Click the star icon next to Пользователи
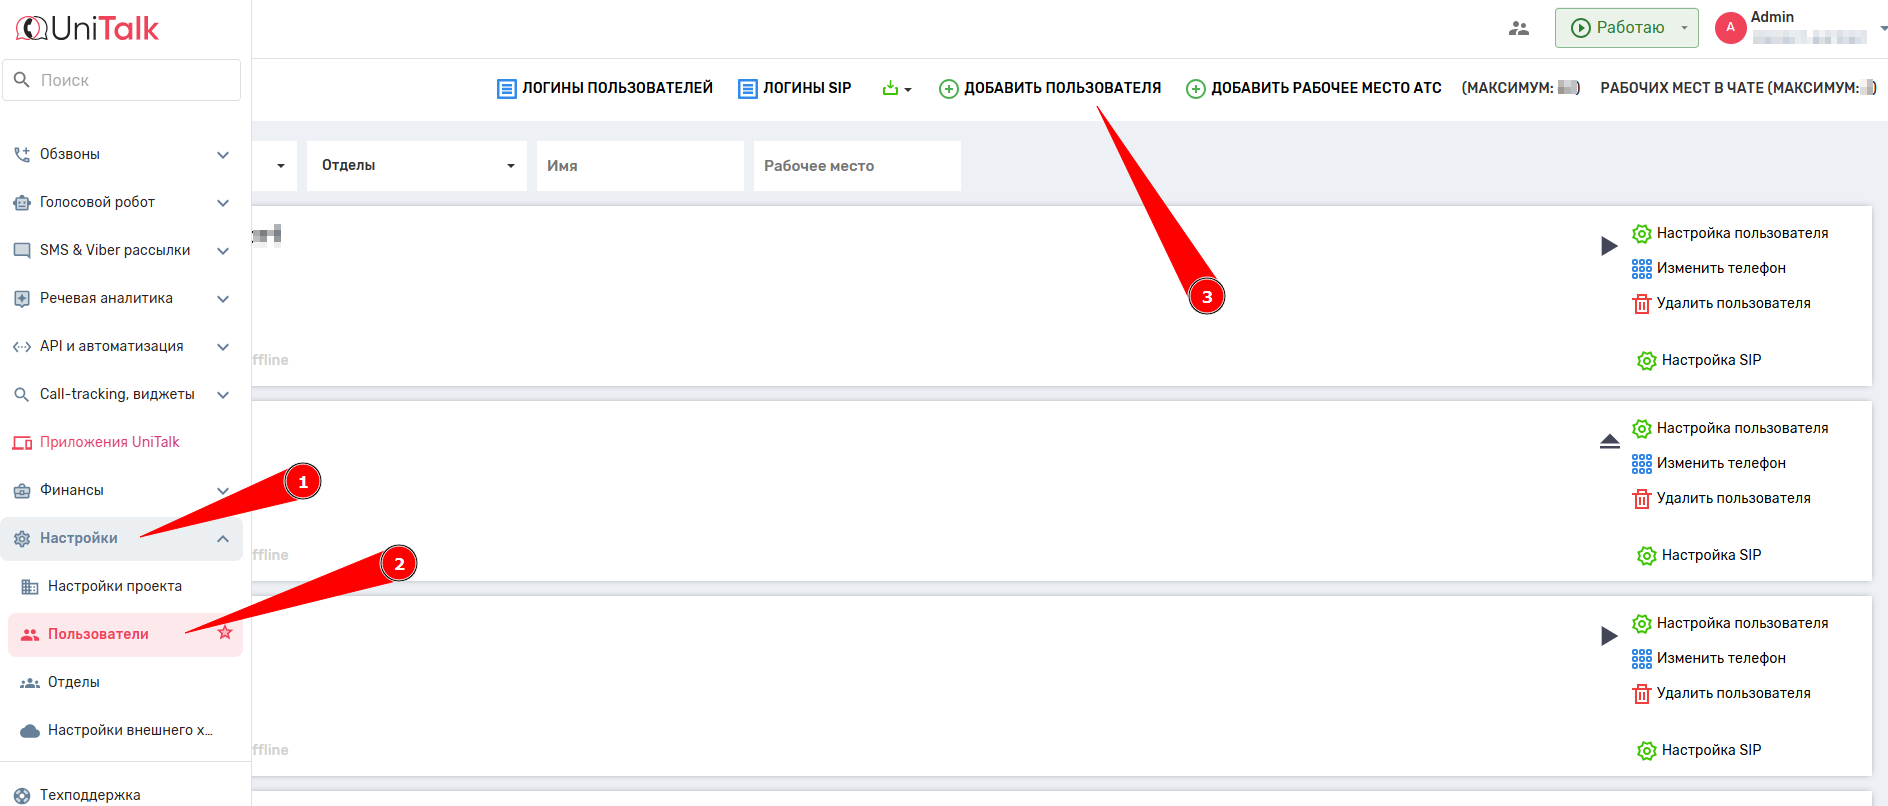 click(225, 633)
